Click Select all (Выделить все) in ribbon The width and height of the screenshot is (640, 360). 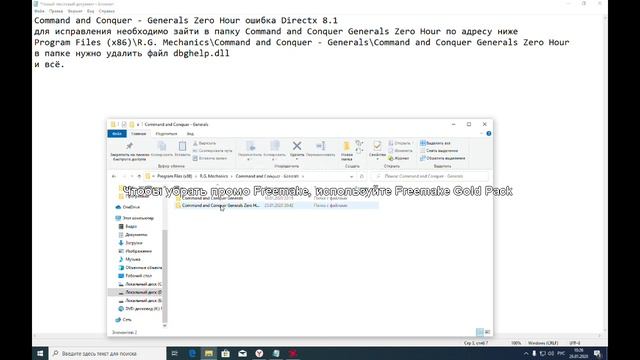click(435, 143)
